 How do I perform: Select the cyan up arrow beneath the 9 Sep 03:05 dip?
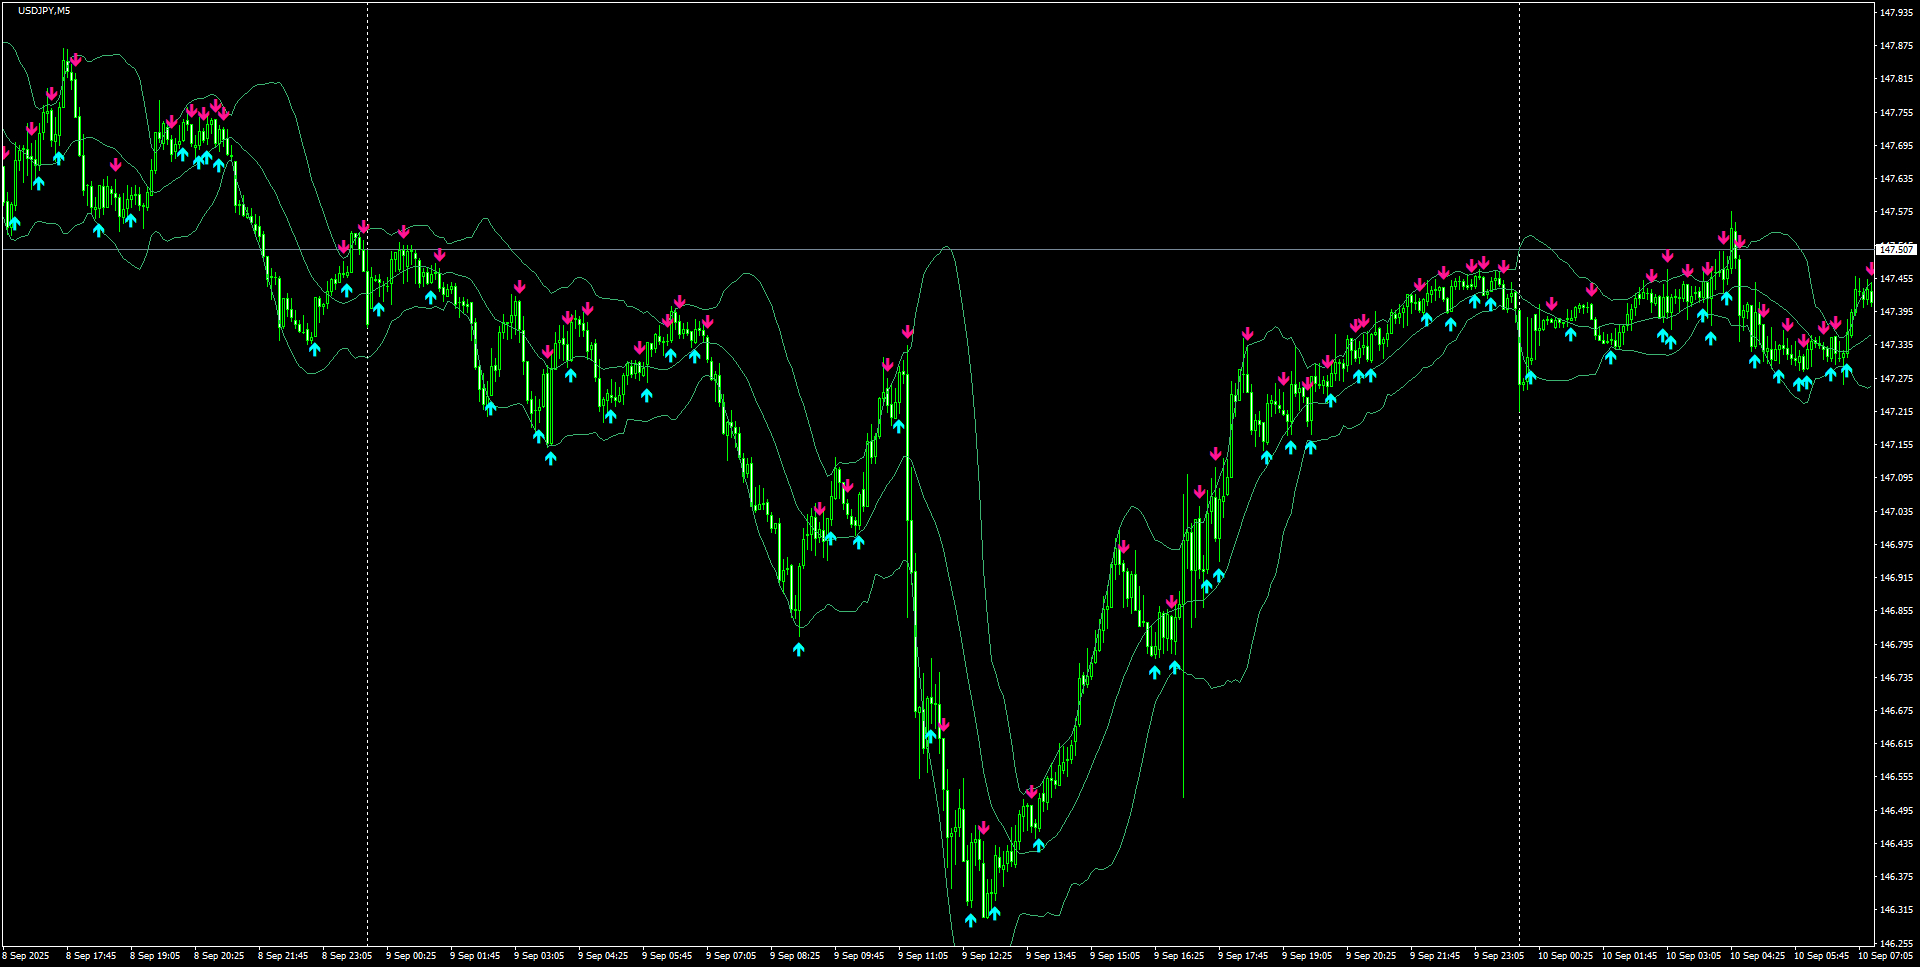pos(550,460)
